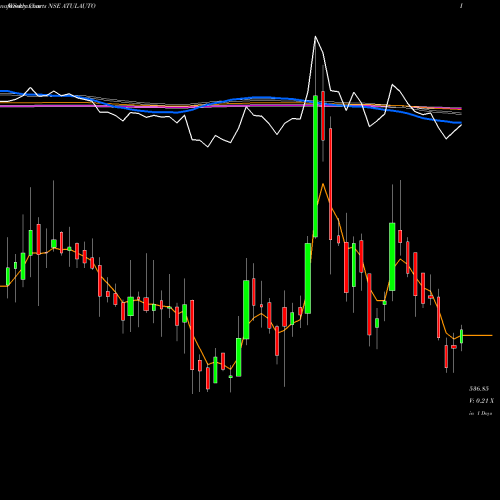Click the volume label V: 0.21 X

(481, 401)
